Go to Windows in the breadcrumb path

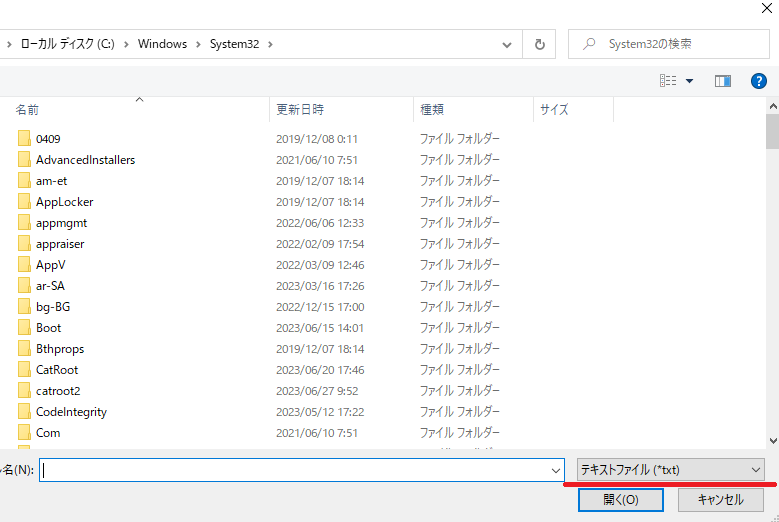(x=162, y=44)
